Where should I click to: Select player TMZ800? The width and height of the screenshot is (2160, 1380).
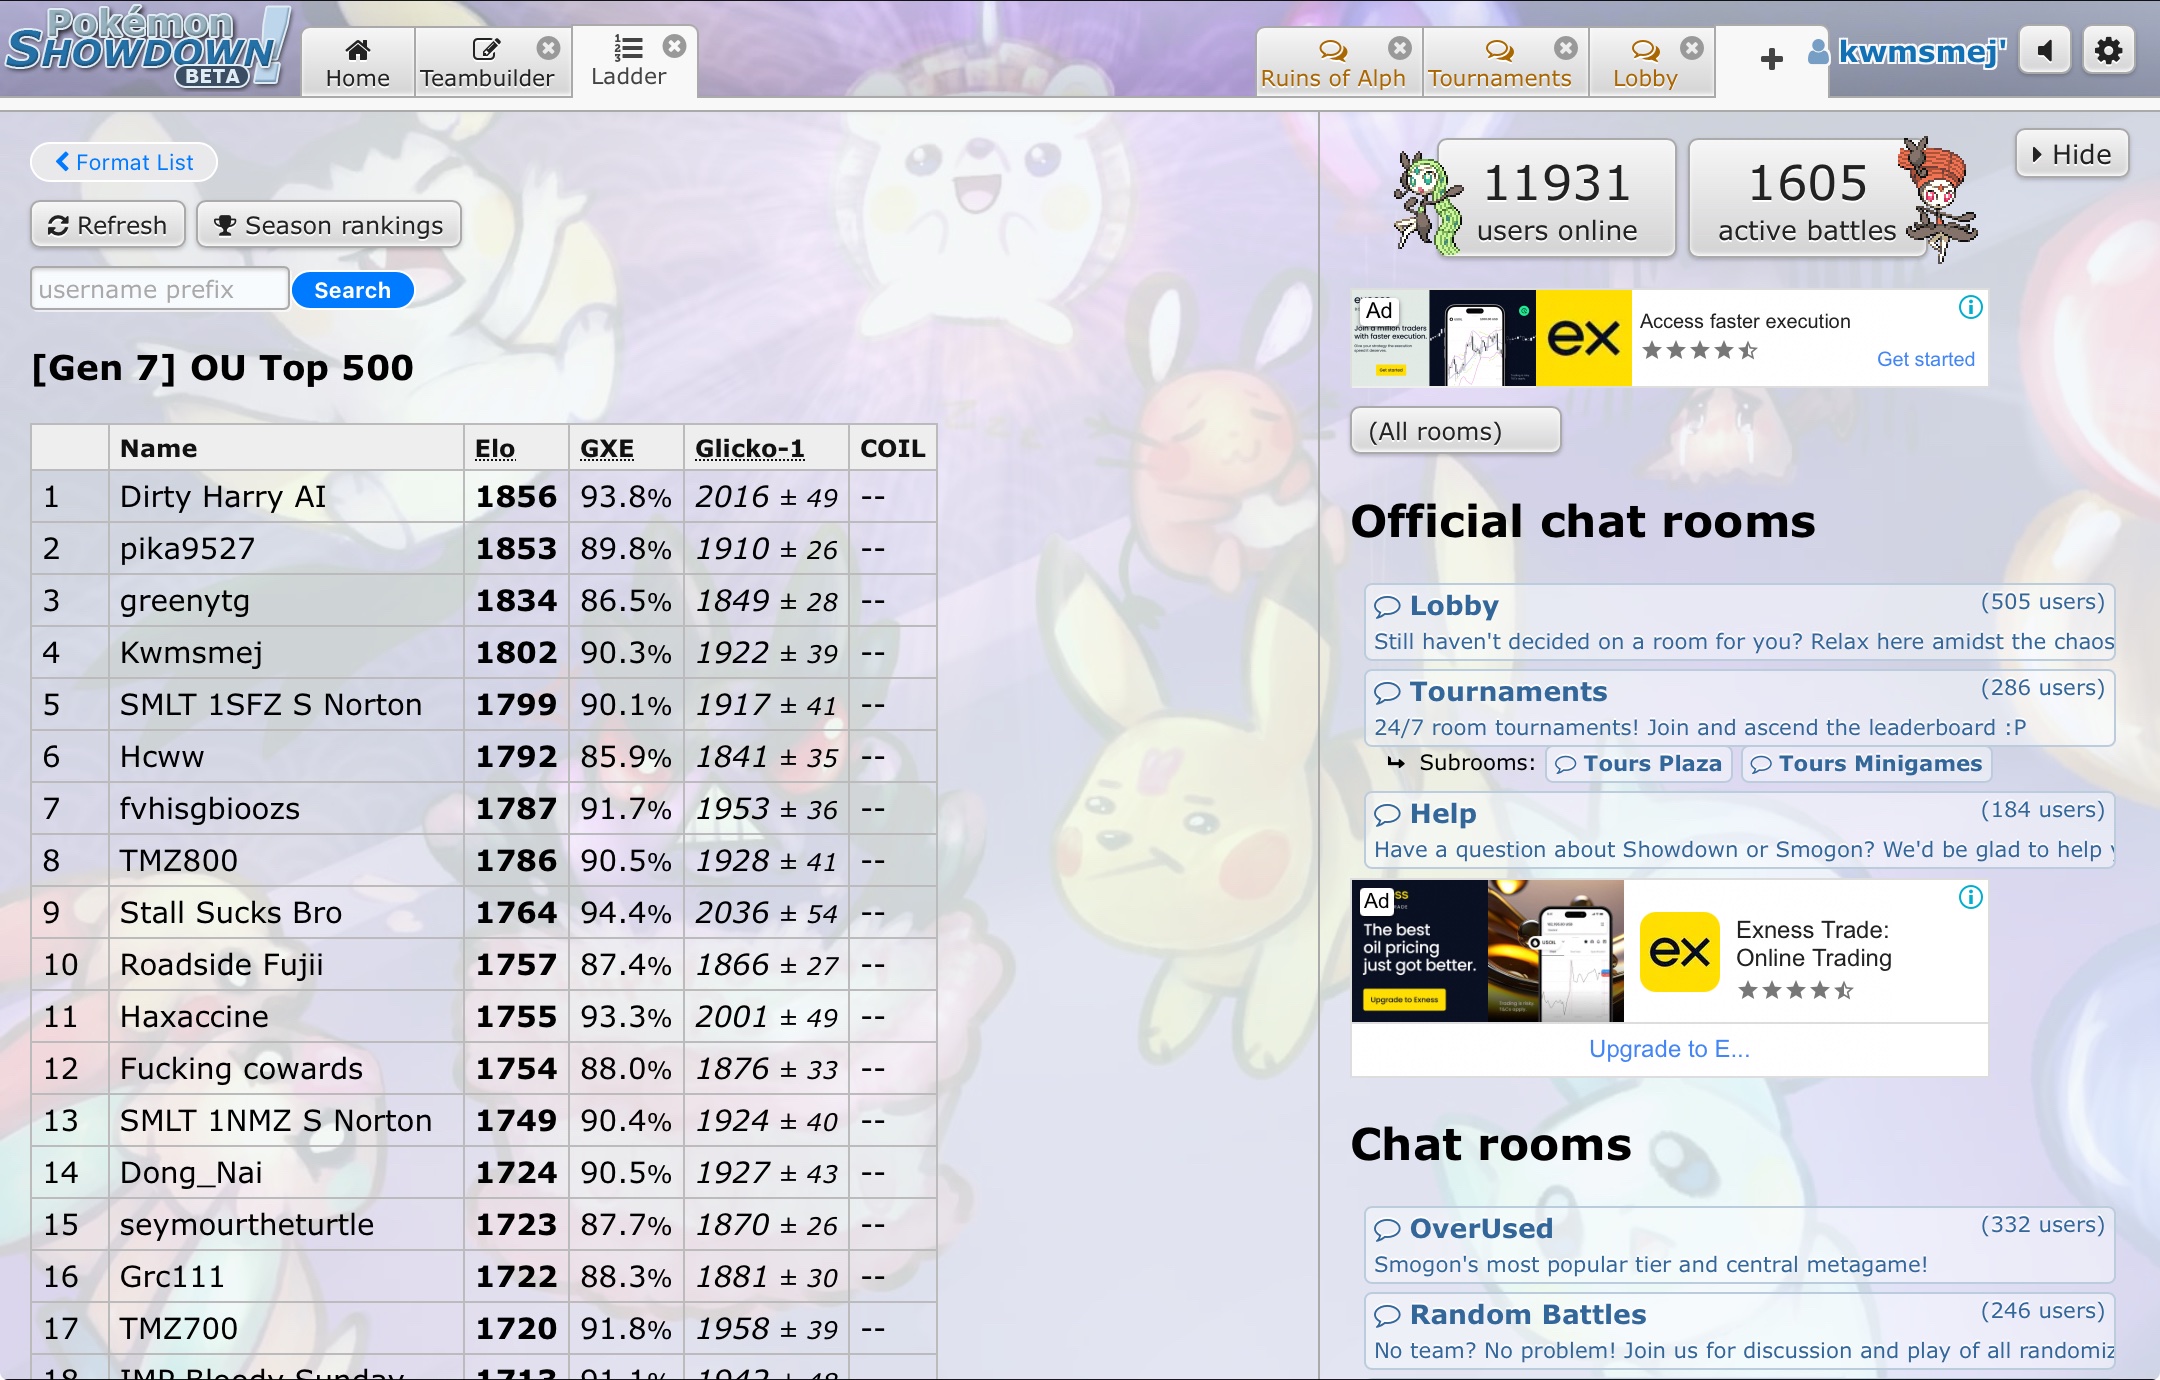click(x=179, y=860)
